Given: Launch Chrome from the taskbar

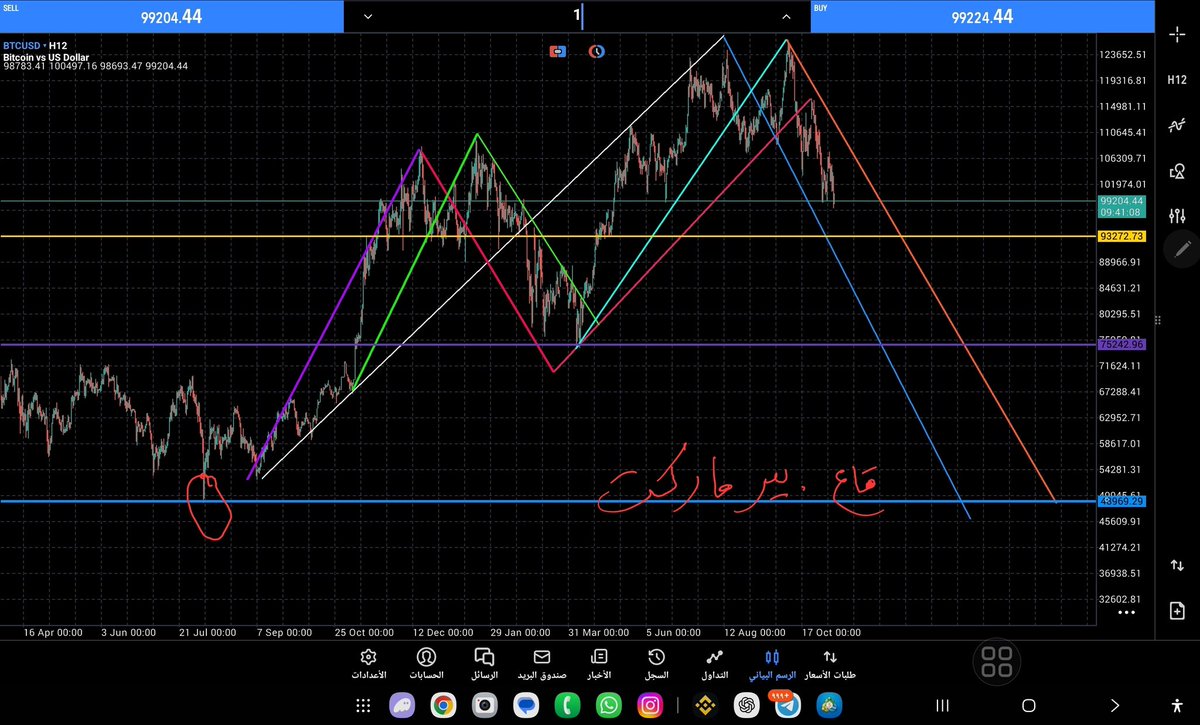Looking at the screenshot, I should coord(443,705).
